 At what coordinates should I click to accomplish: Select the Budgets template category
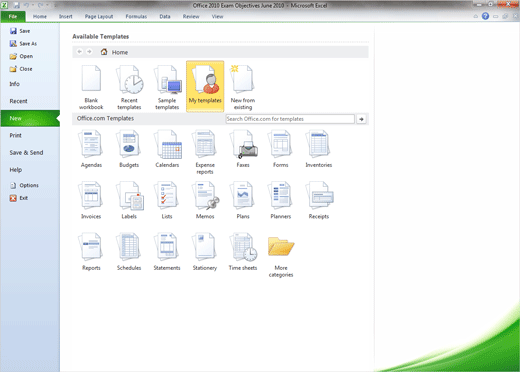tap(129, 149)
